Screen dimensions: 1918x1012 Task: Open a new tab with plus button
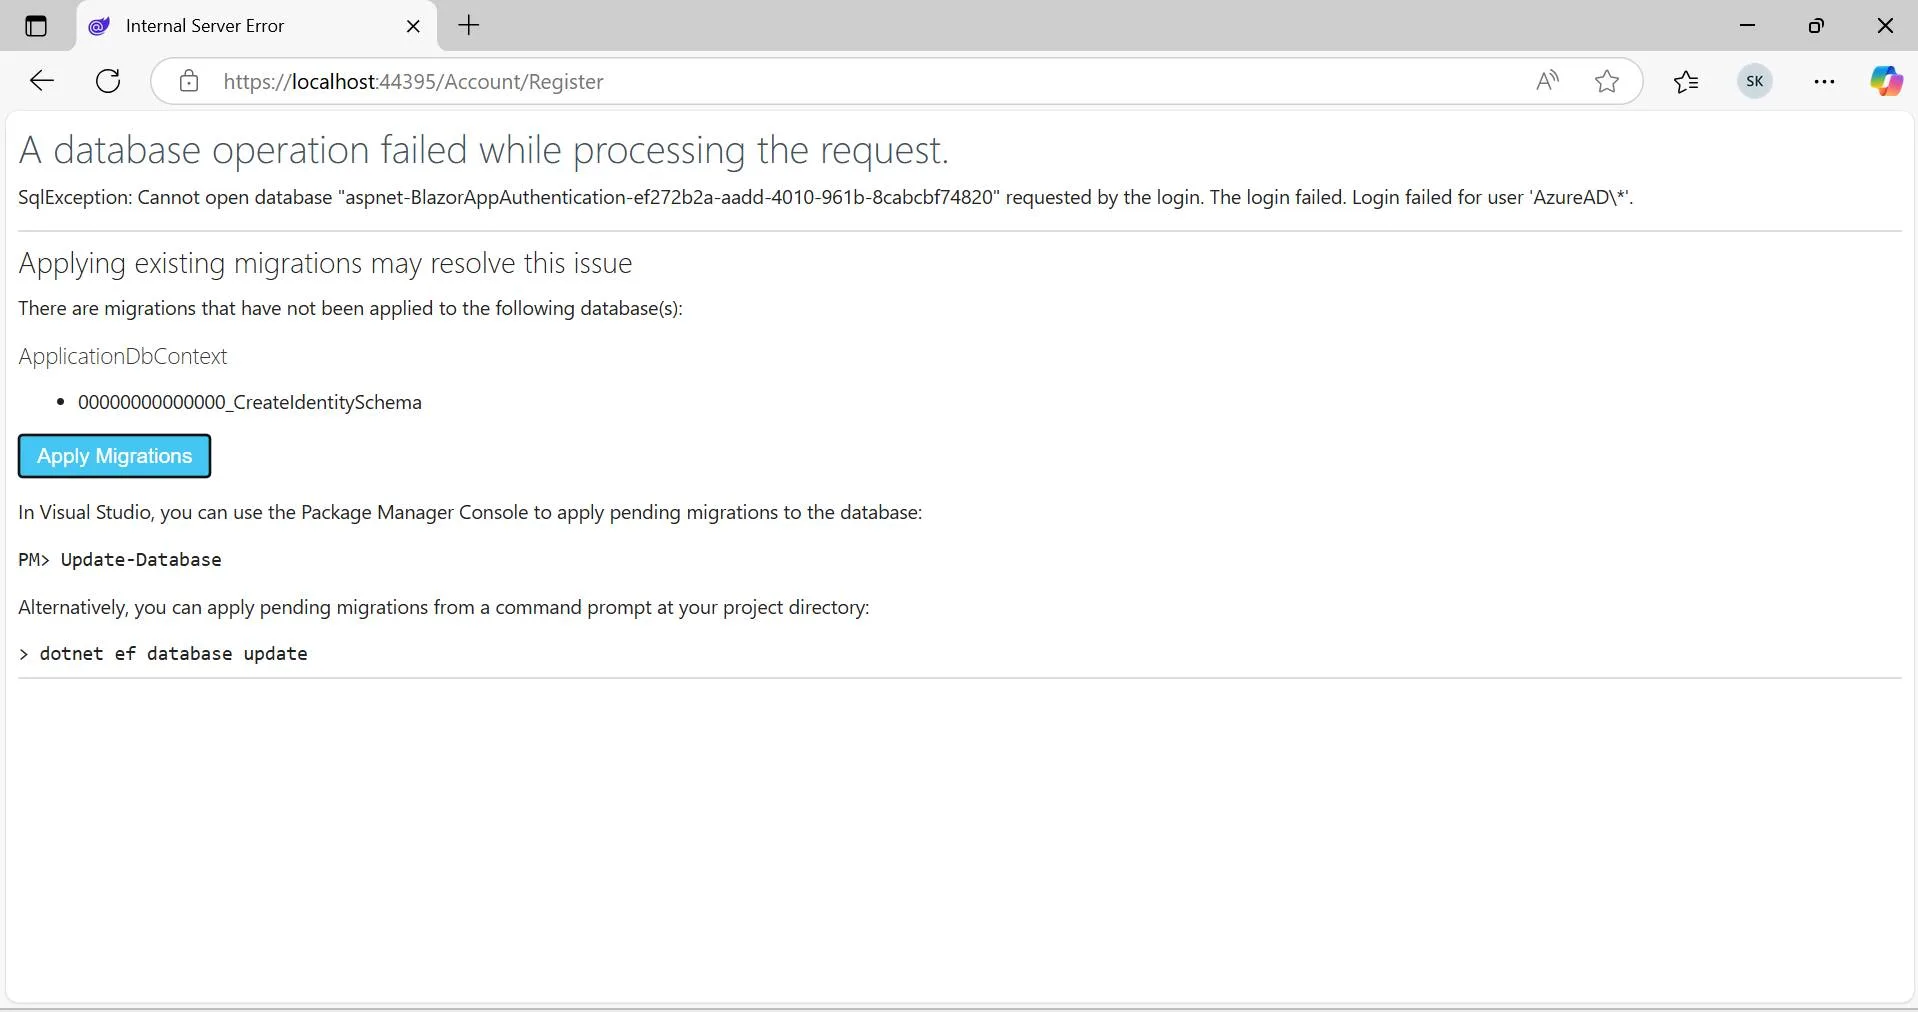point(469,26)
